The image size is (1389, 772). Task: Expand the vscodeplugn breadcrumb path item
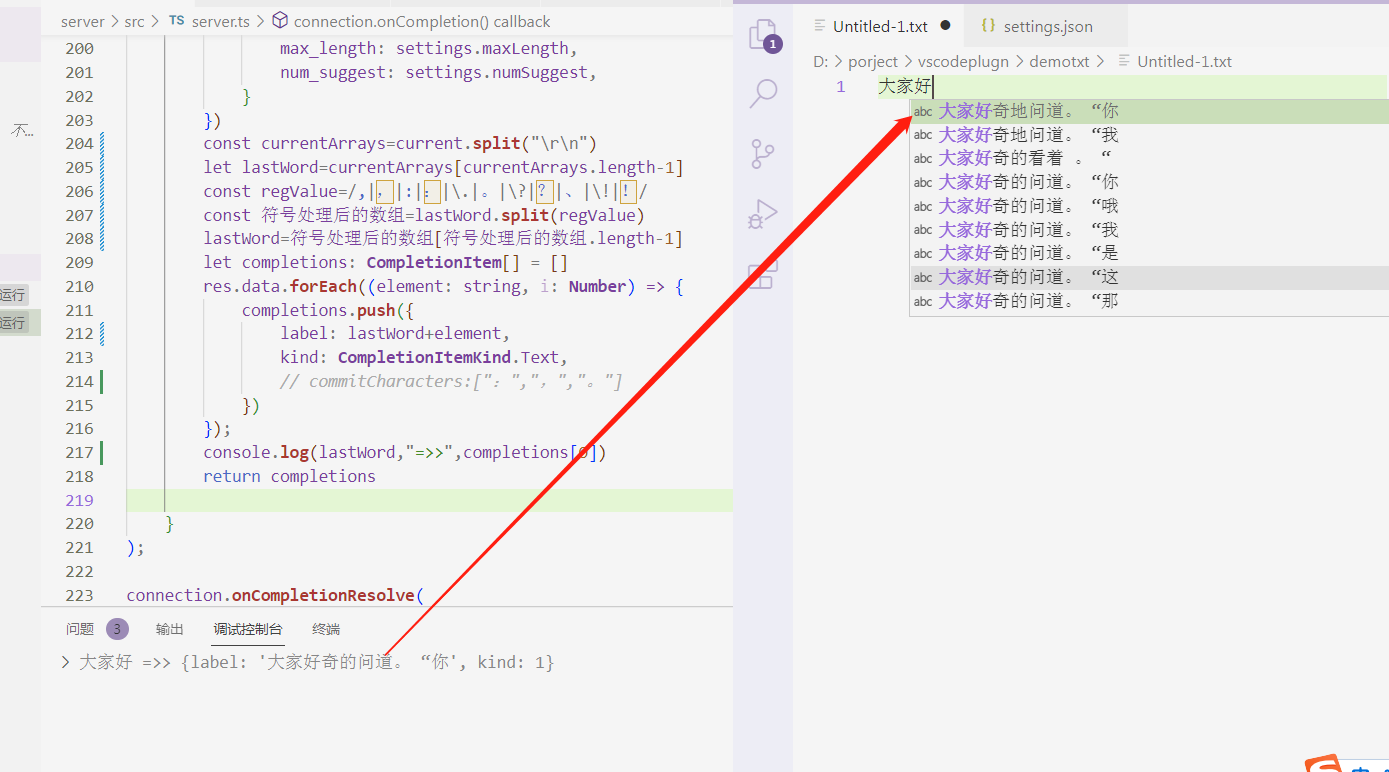963,61
